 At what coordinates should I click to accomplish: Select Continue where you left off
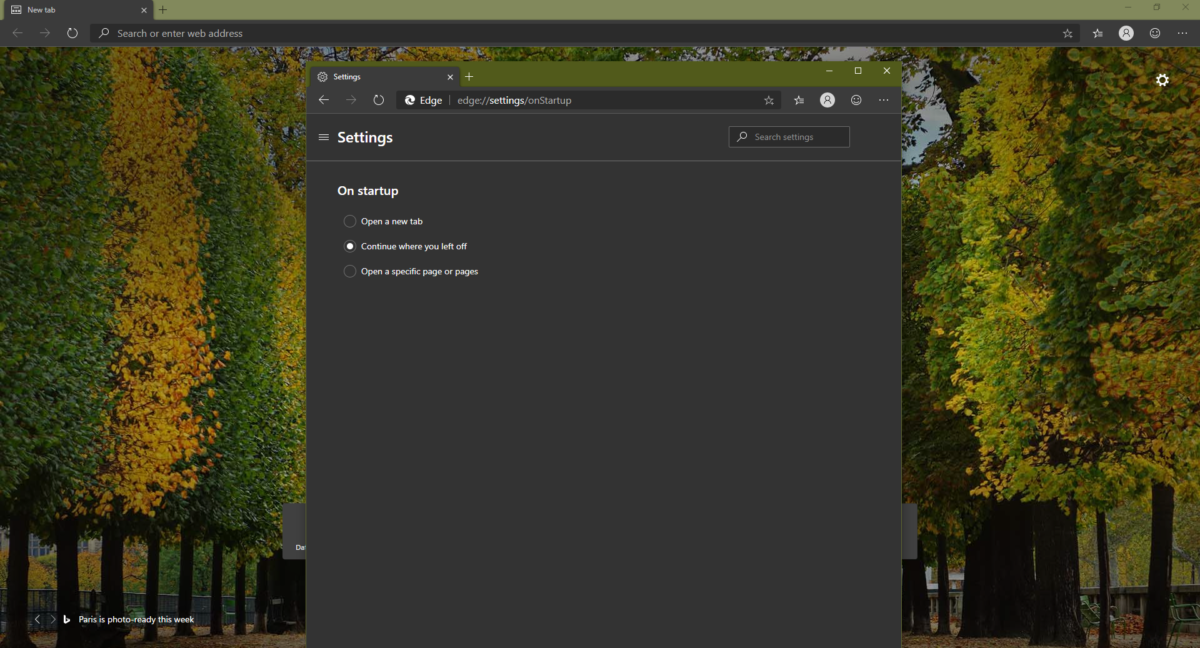click(x=350, y=246)
